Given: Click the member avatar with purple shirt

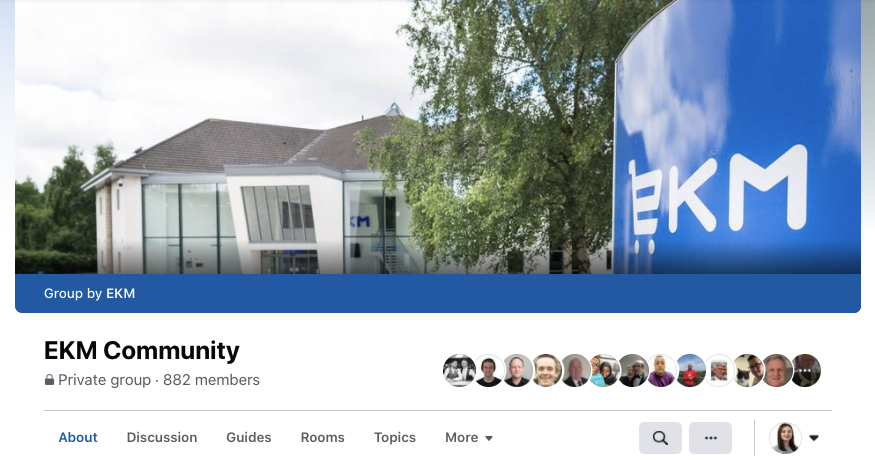Looking at the screenshot, I should pyautogui.click(x=661, y=371).
